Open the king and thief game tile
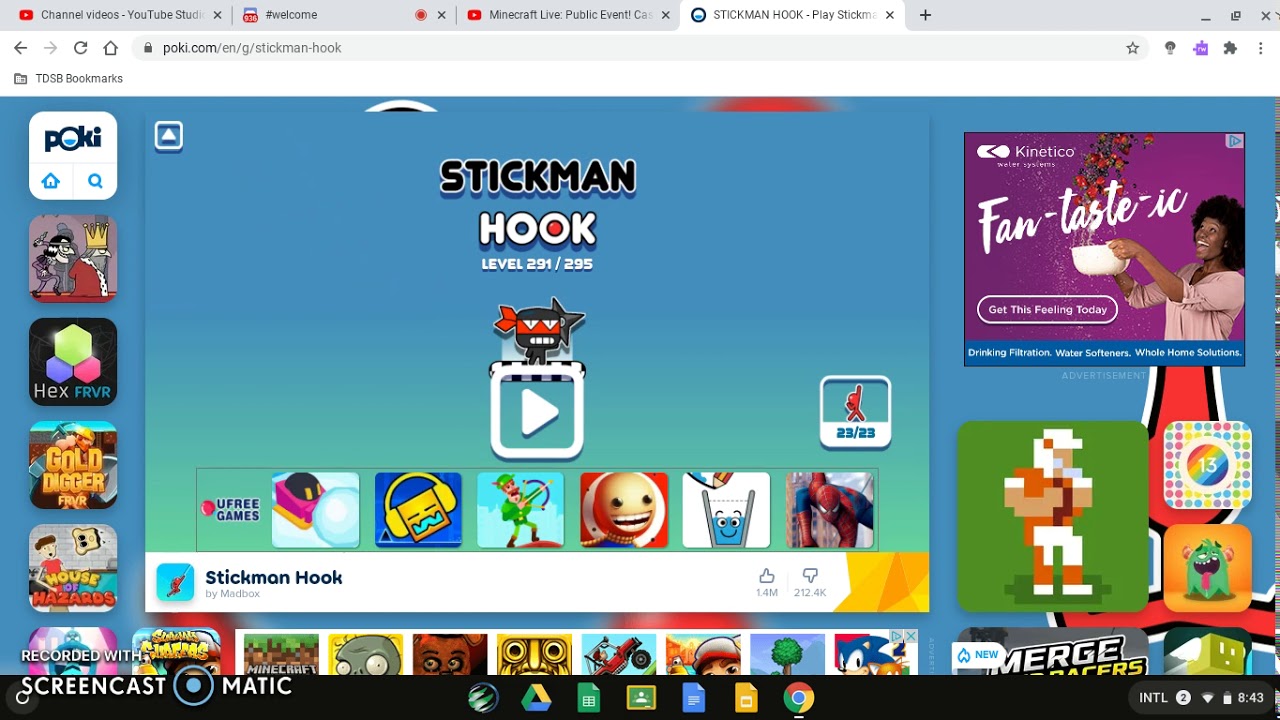1280x720 pixels. 73,258
